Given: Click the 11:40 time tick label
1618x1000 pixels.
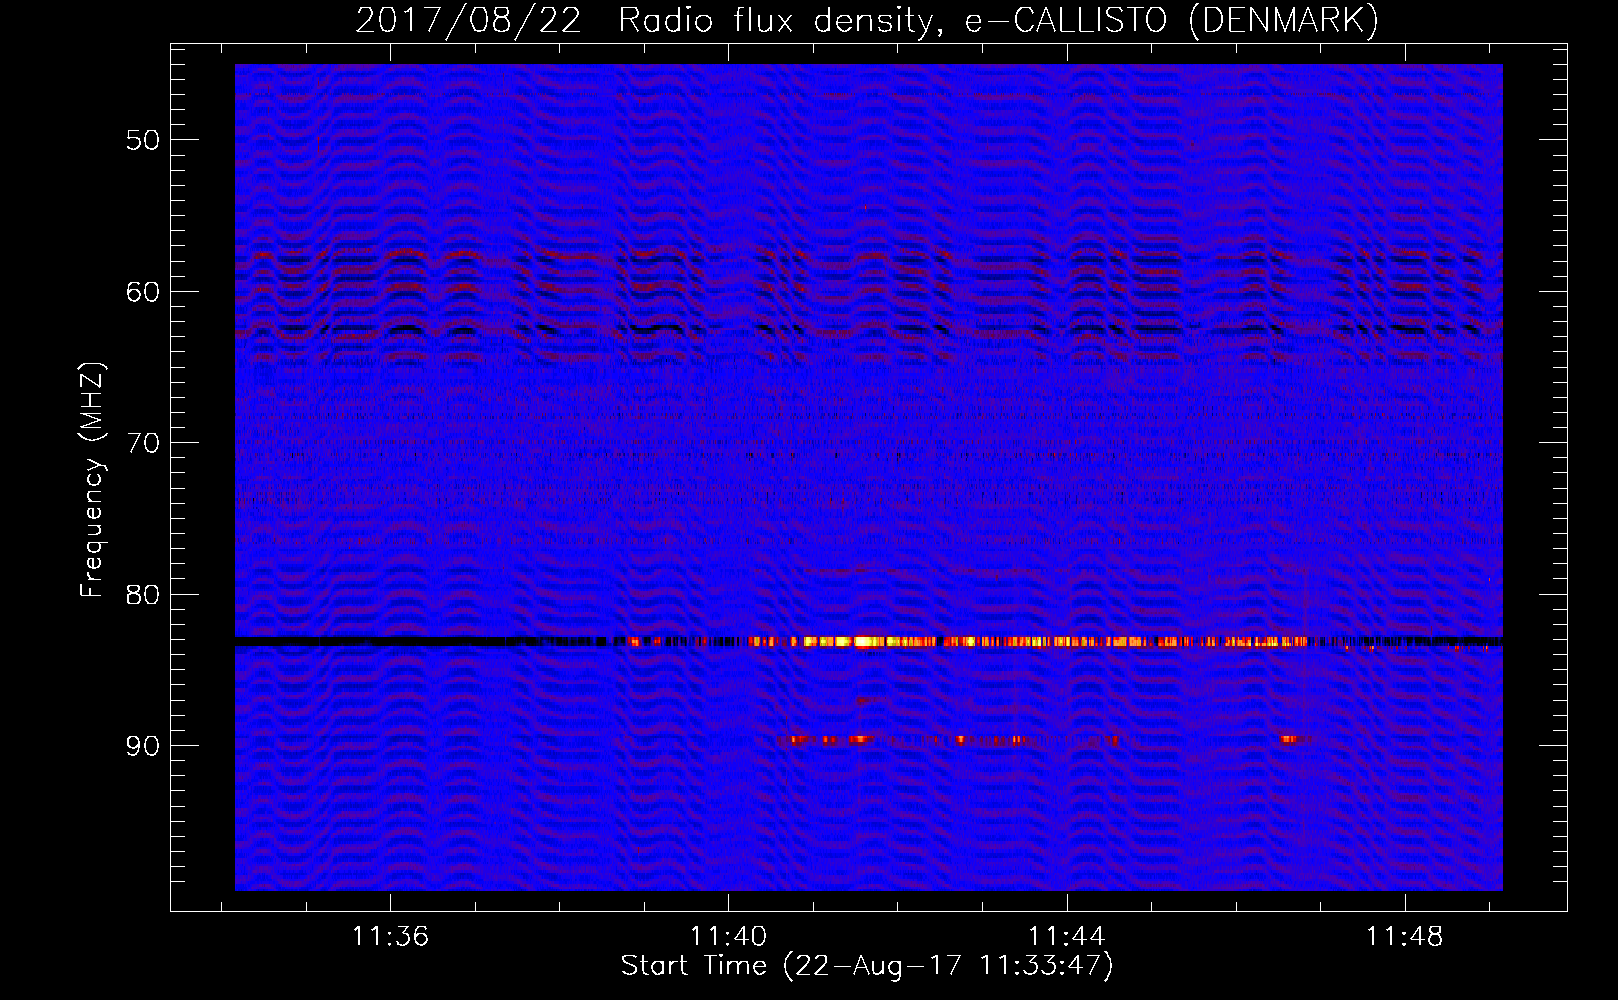Looking at the screenshot, I should (x=728, y=936).
